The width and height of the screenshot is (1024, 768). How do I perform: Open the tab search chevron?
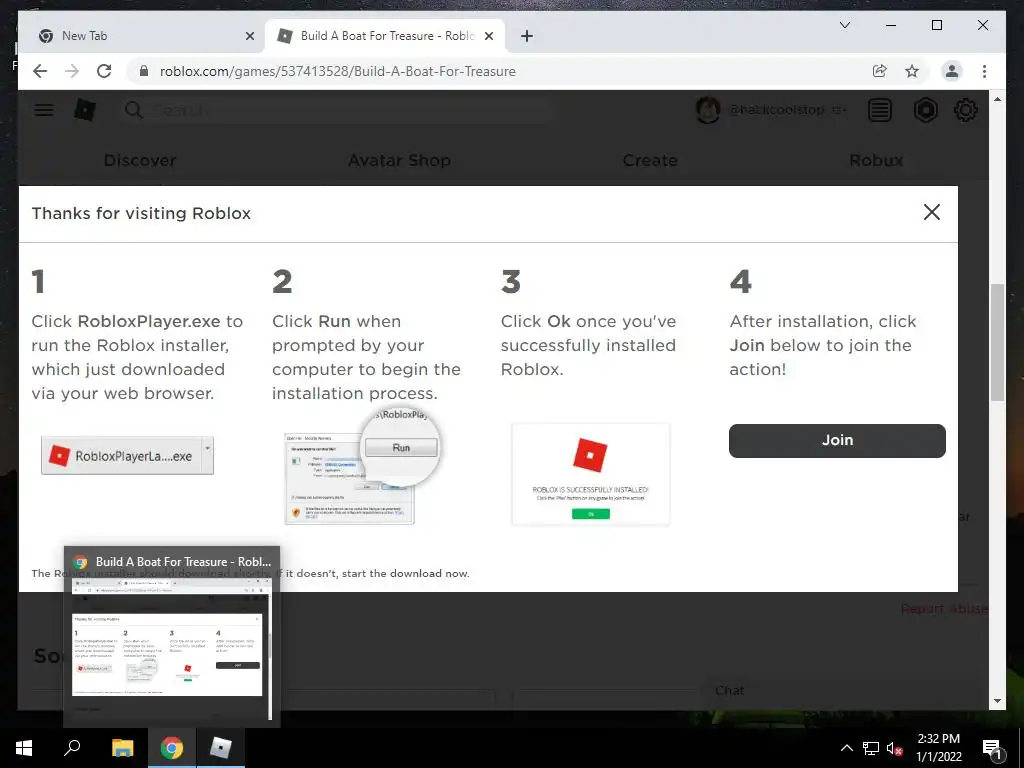844,25
